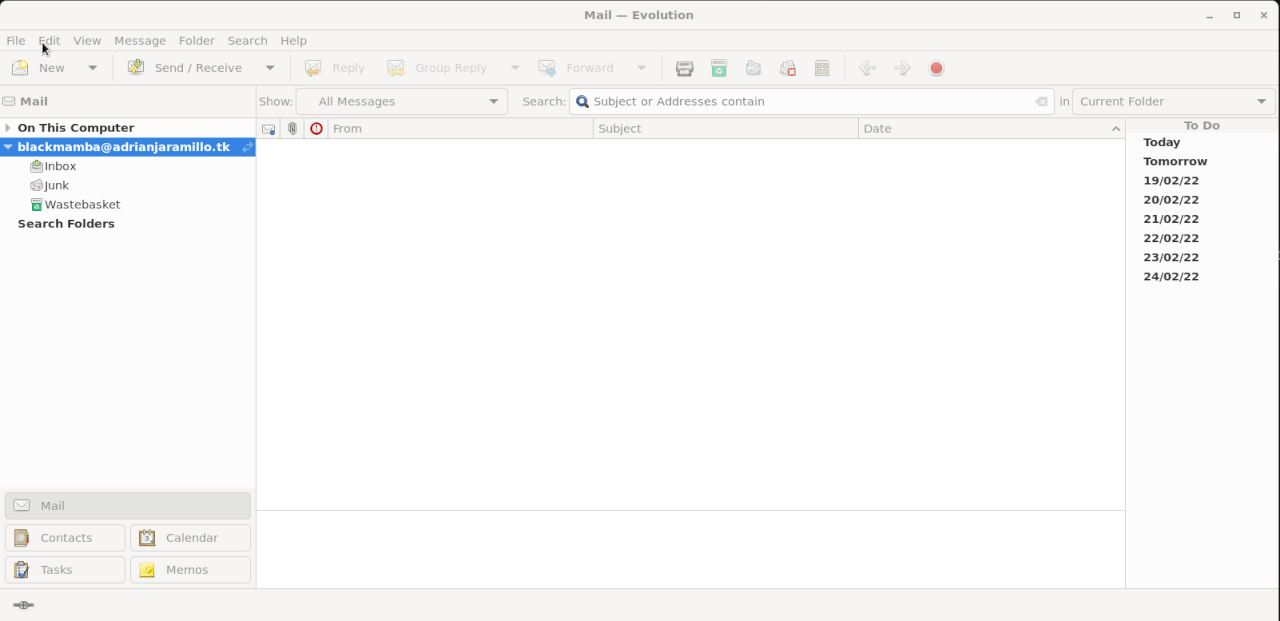Go to the previous message arrow

[x=867, y=68]
